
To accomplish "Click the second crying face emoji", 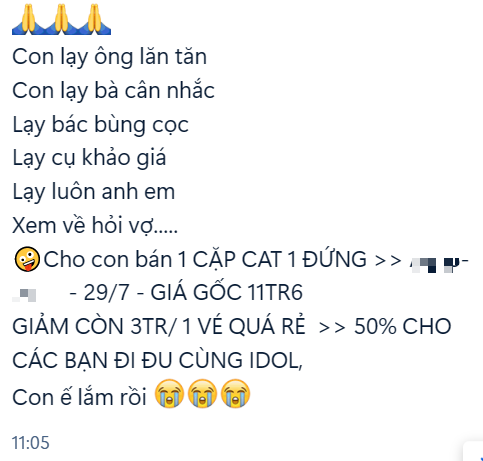I will point(202,394).
